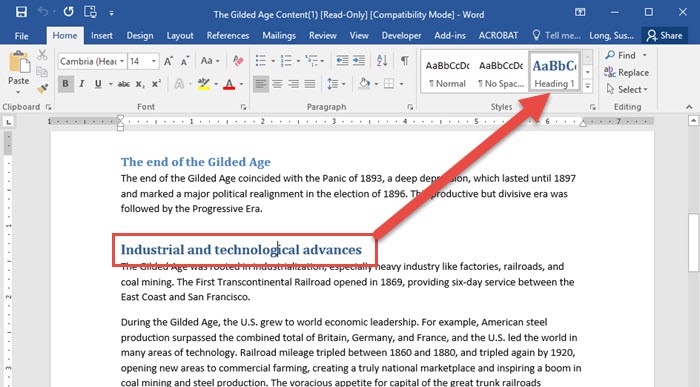Screen dimensions: 700x387
Task: Open Ribbon Display Options button
Action: click(580, 12)
